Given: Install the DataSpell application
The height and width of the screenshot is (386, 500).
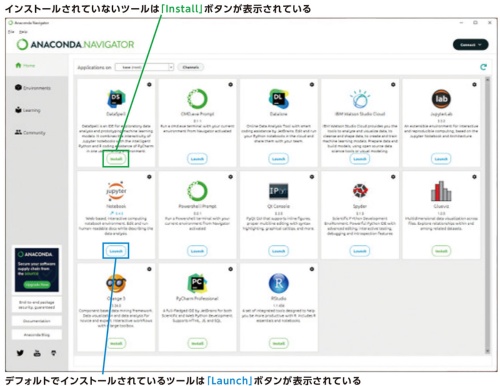Looking at the screenshot, I should tap(116, 159).
